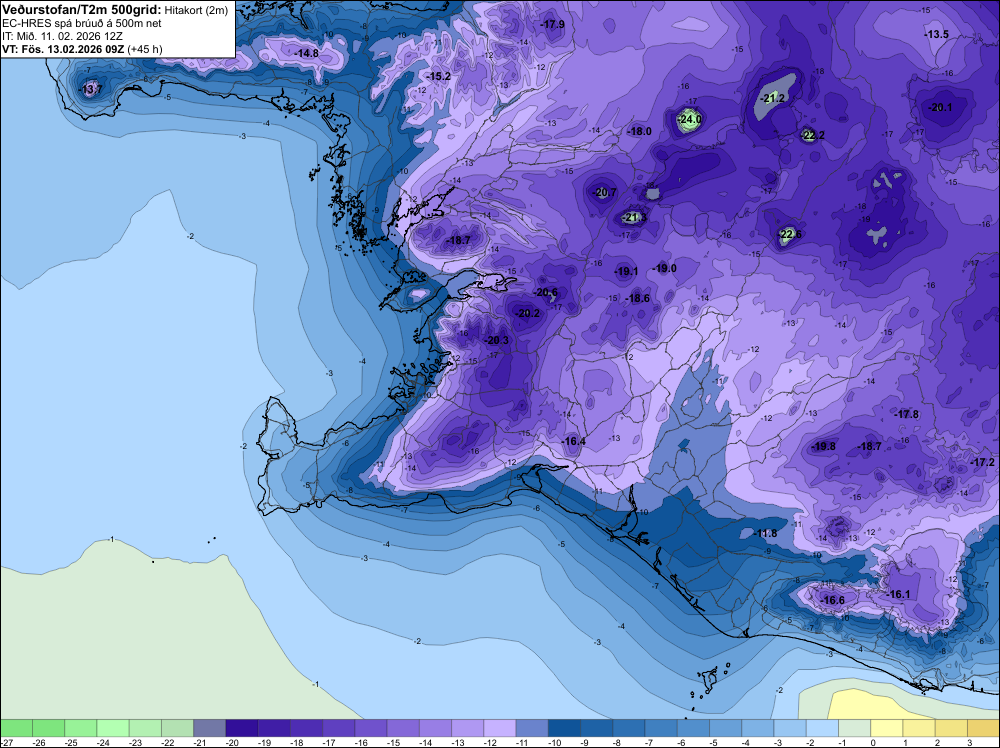Image resolution: width=1000 pixels, height=748 pixels.
Task: Select the -20.7 temperature label
Action: click(605, 193)
